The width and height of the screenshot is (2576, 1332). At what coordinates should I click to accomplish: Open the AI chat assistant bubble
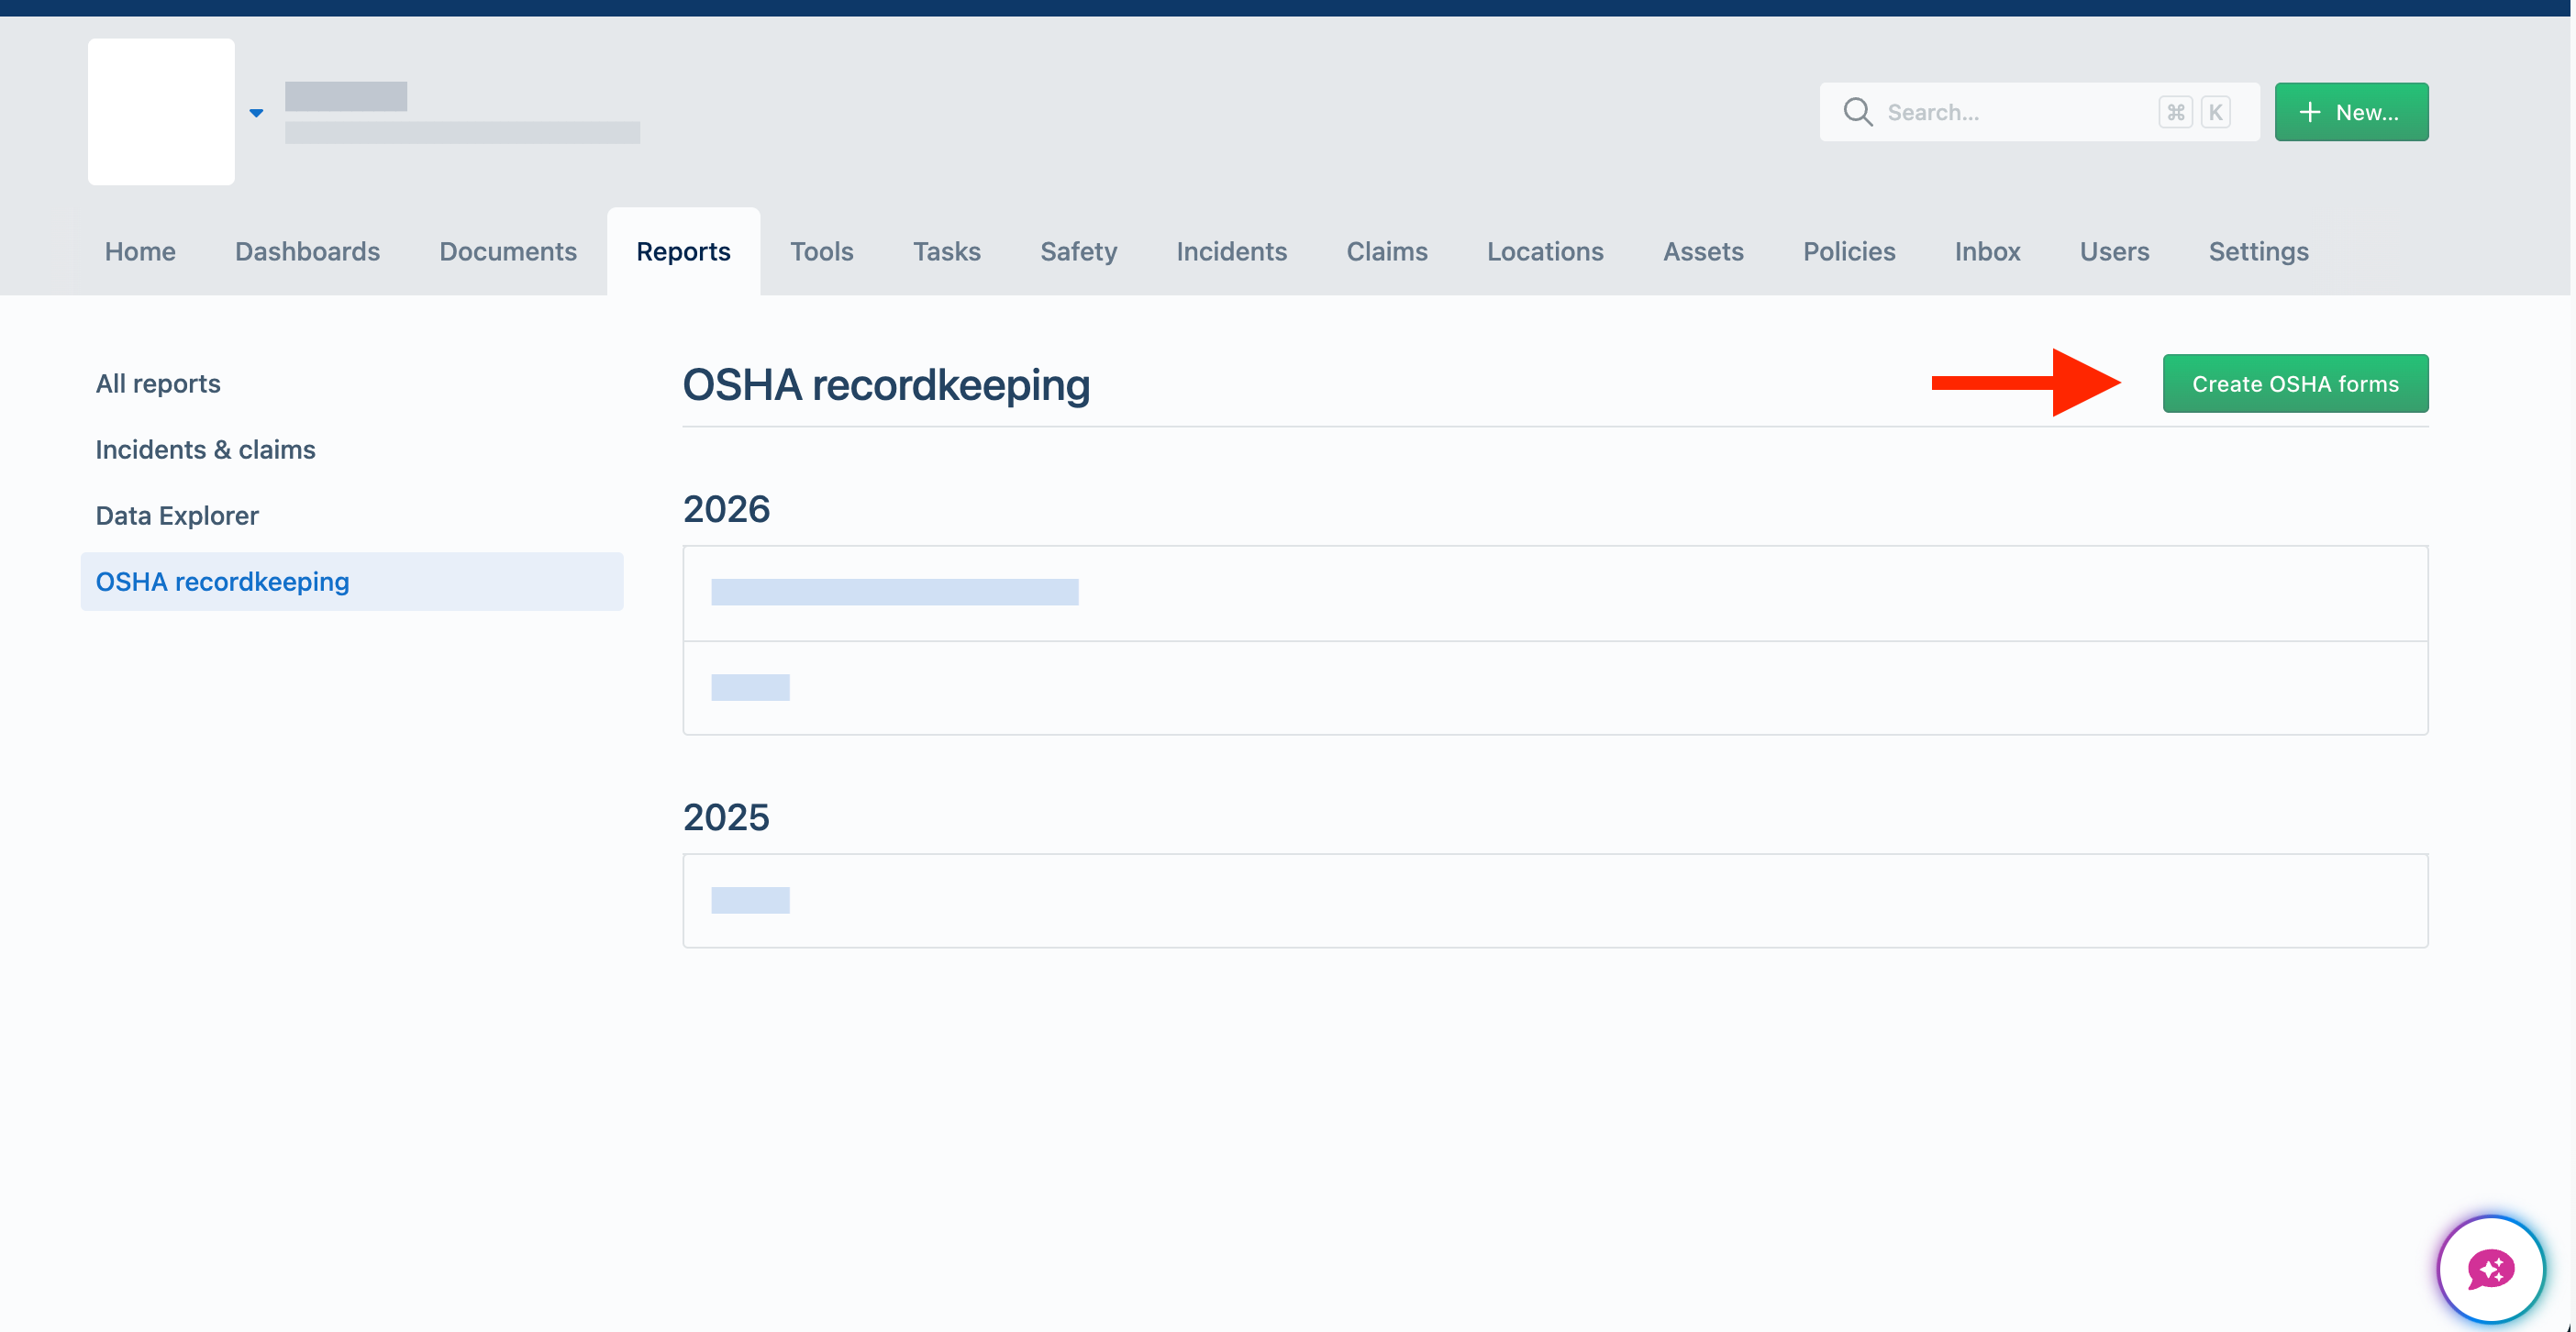point(2490,1269)
